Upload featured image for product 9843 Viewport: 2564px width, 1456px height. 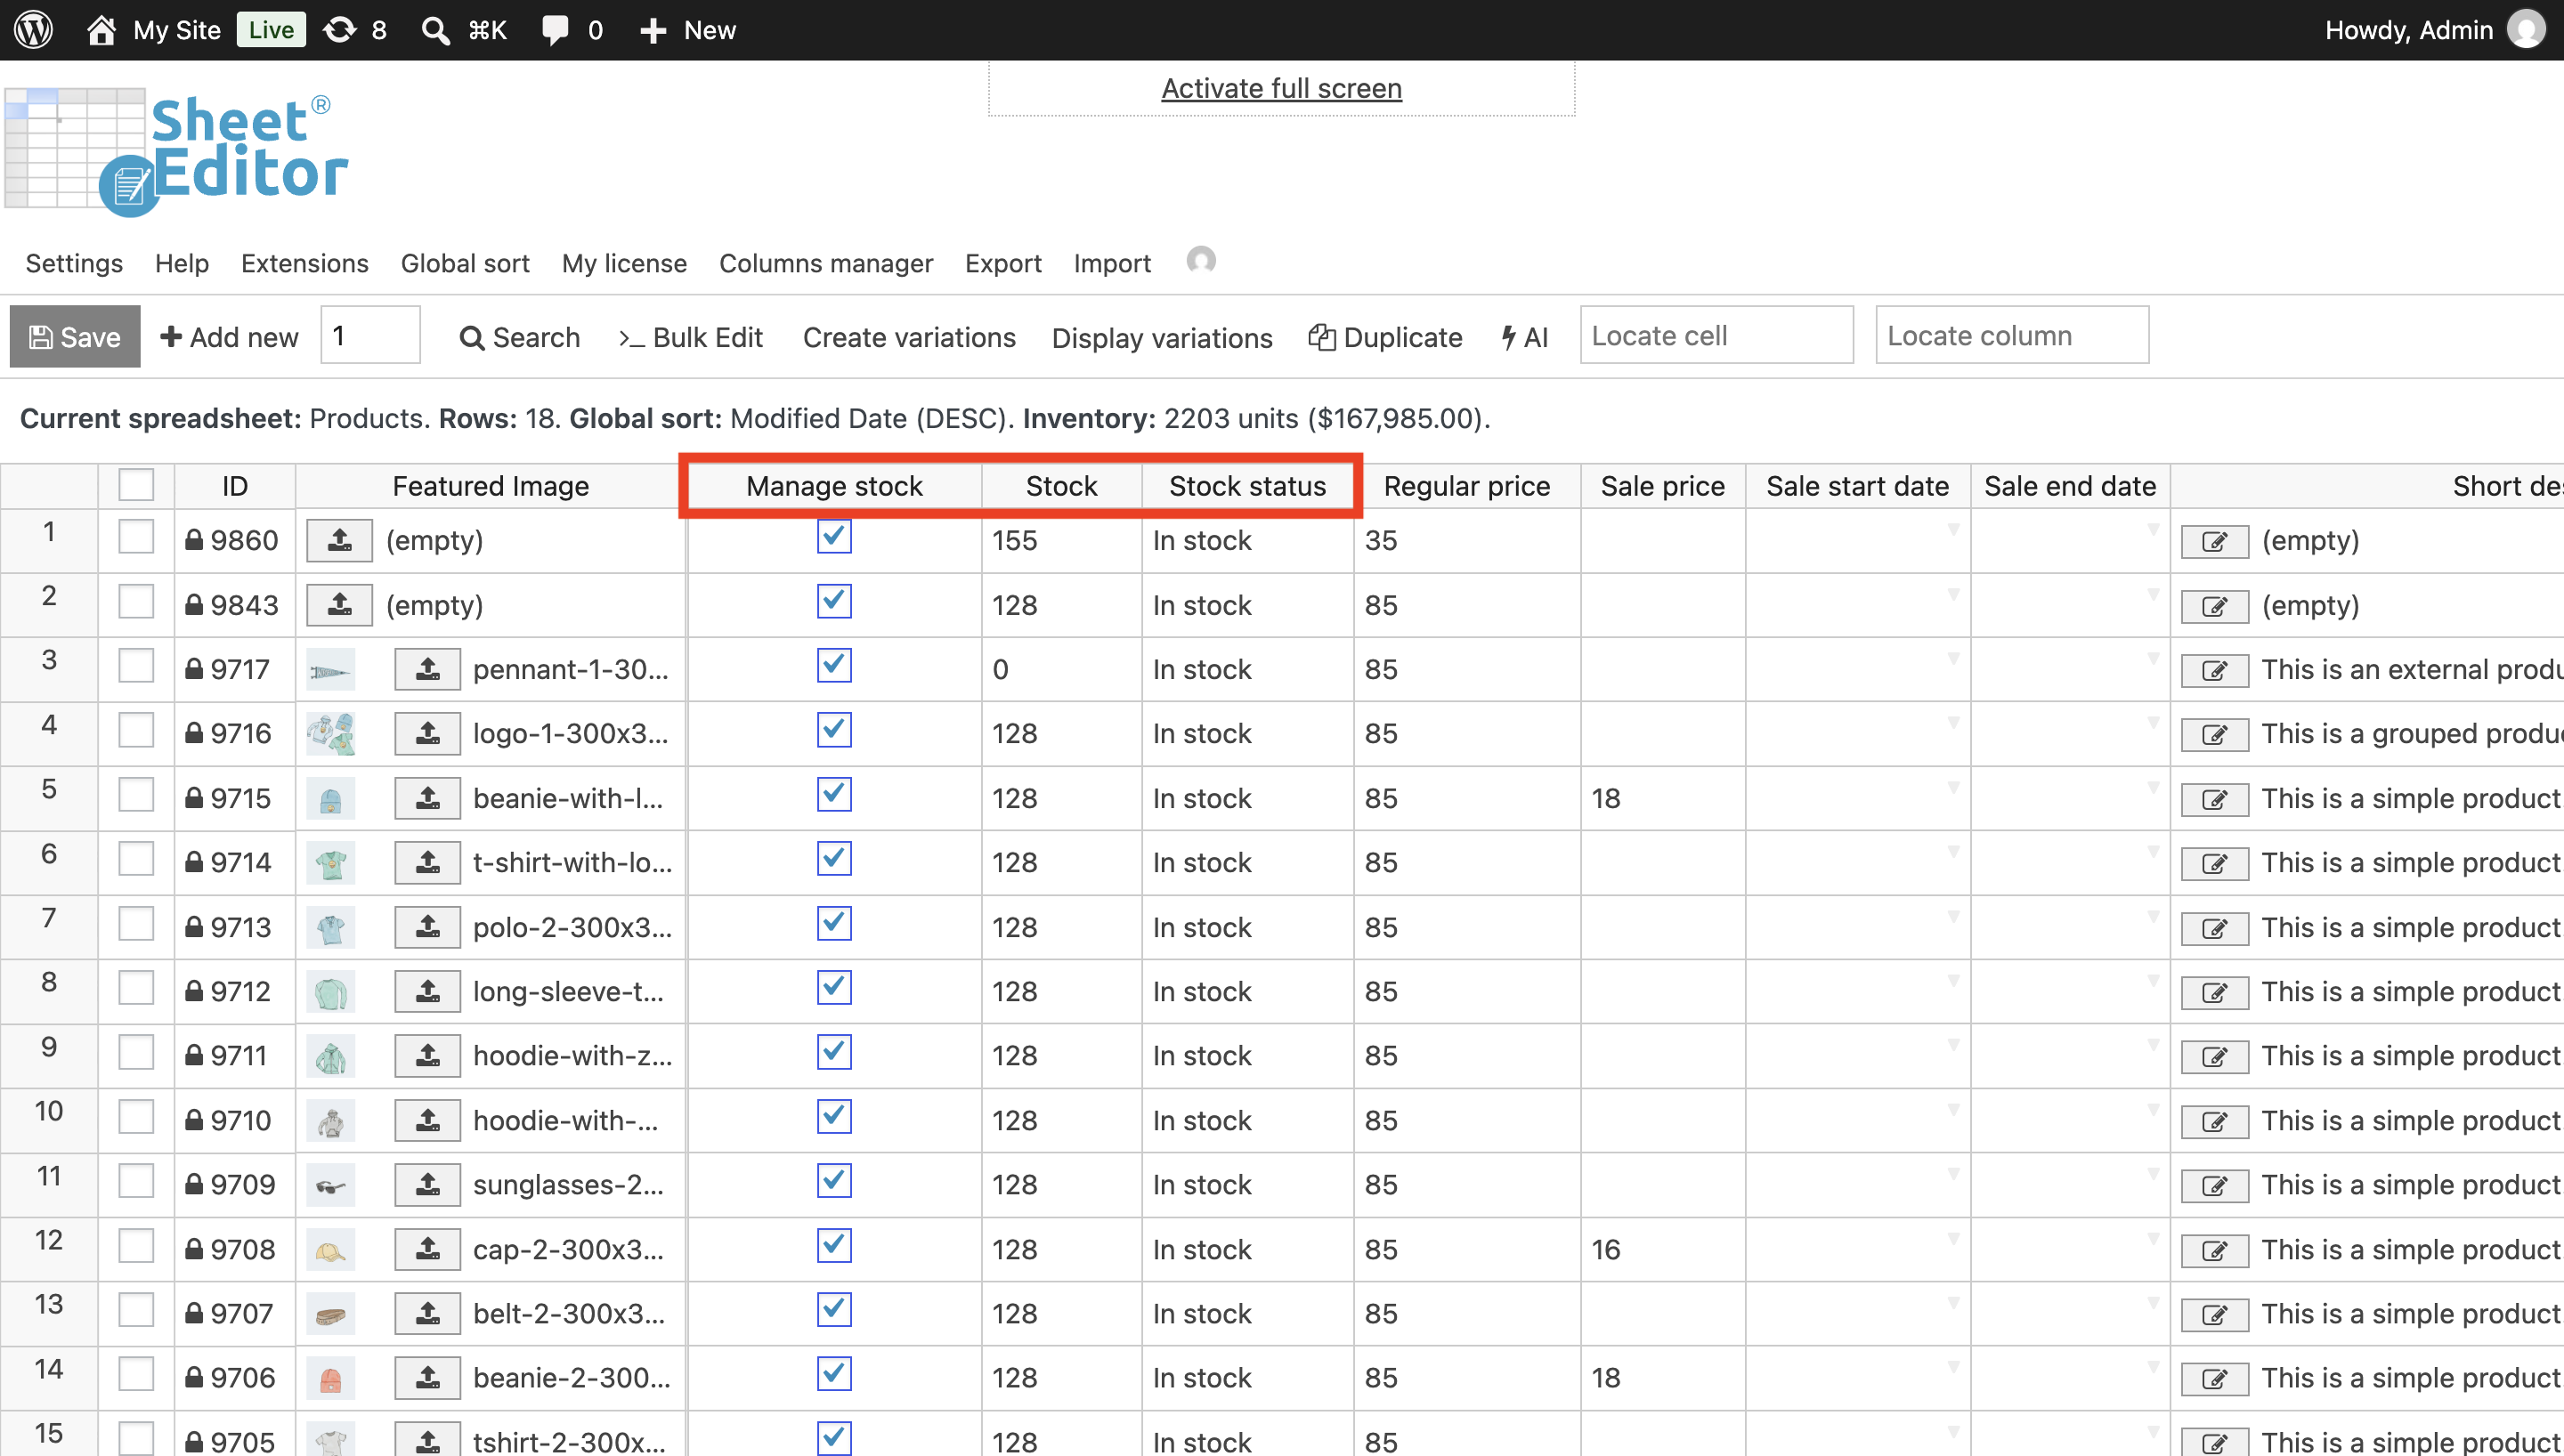point(340,605)
